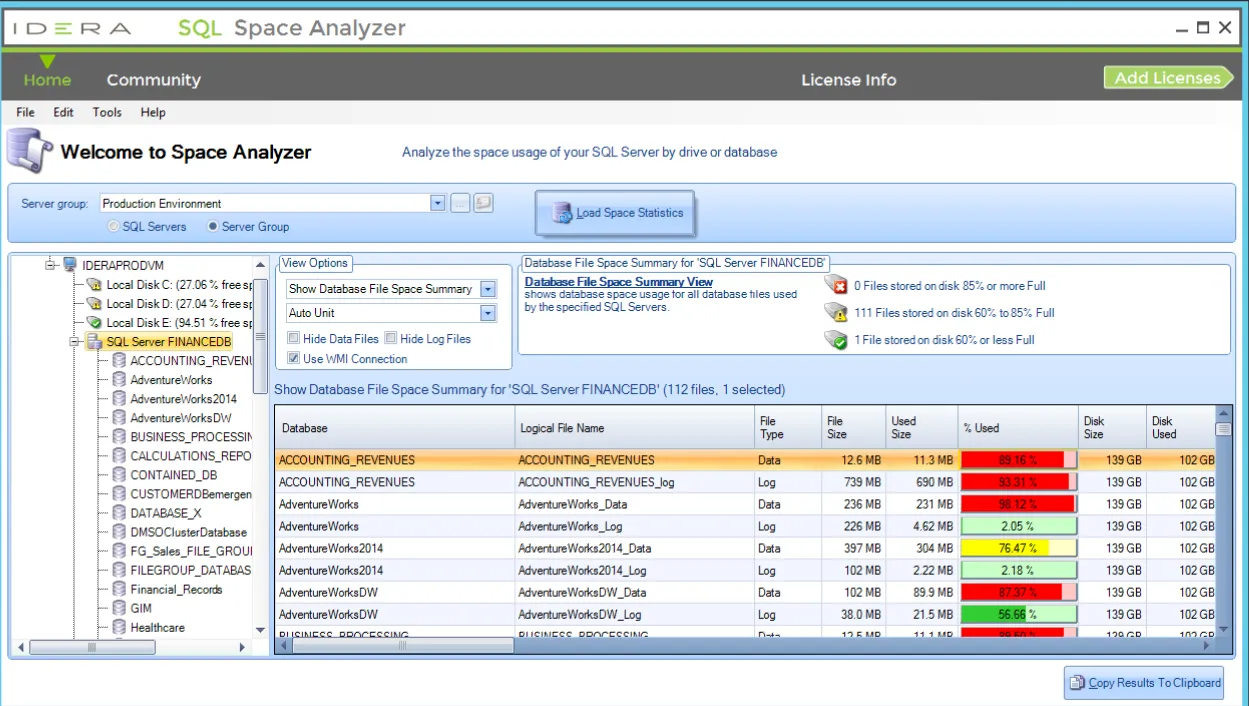
Task: Select the SQL Servers radio button
Action: click(x=113, y=226)
